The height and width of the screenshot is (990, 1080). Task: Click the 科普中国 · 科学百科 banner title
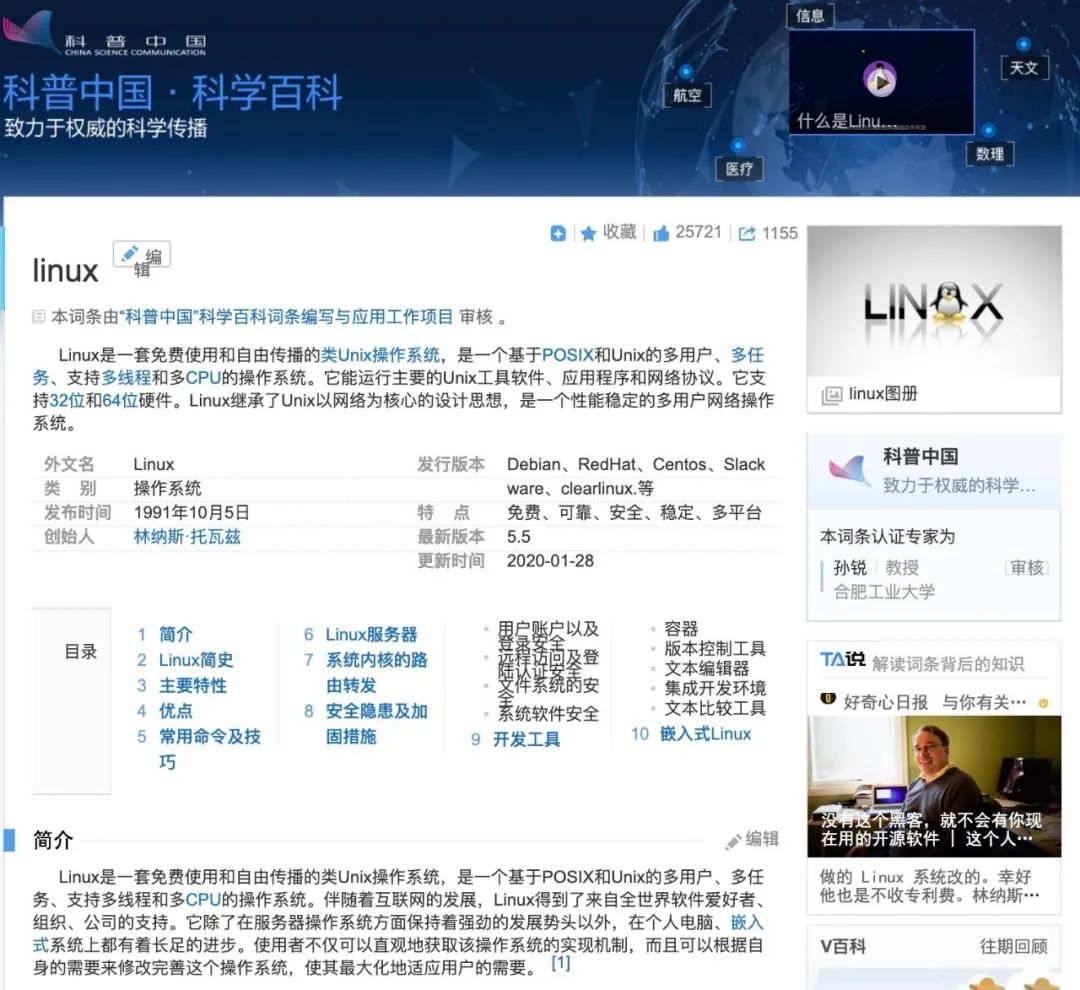coord(172,93)
